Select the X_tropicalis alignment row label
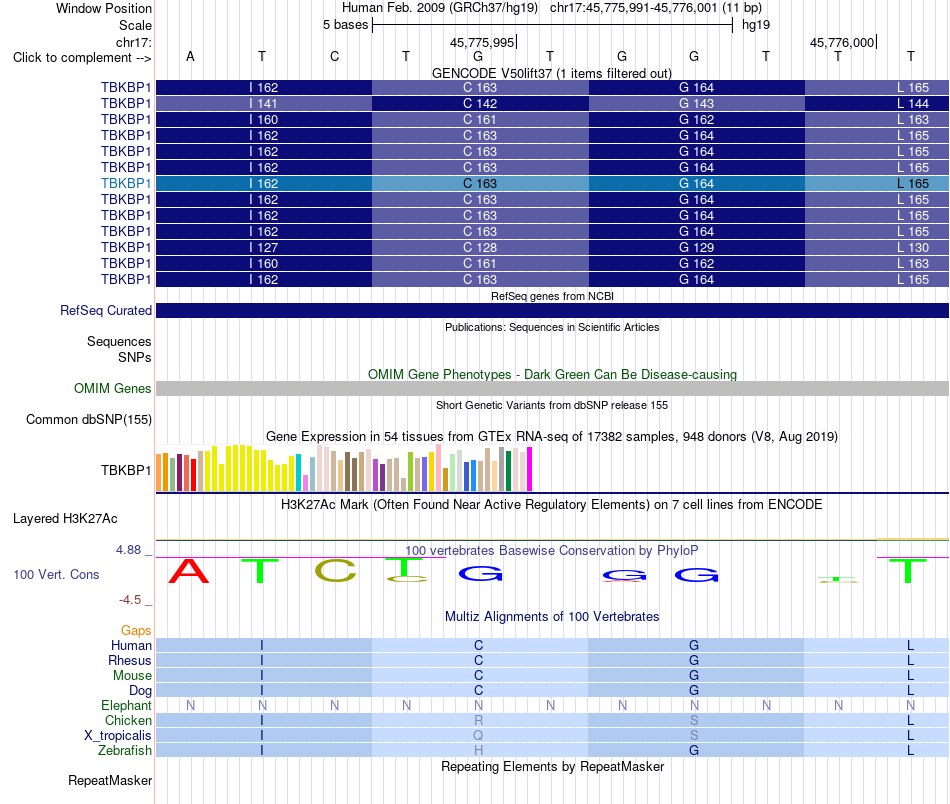This screenshot has width=950, height=804. pos(118,736)
